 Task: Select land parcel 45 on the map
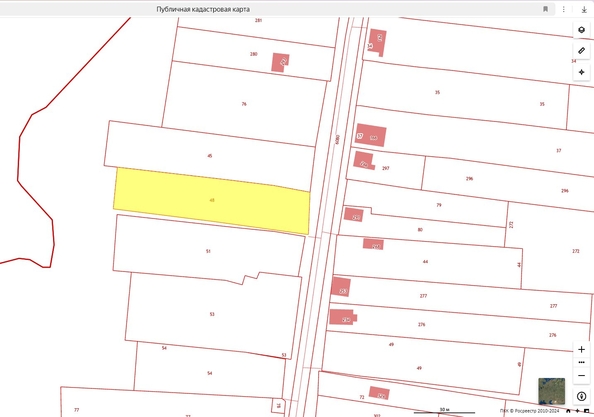pos(209,156)
